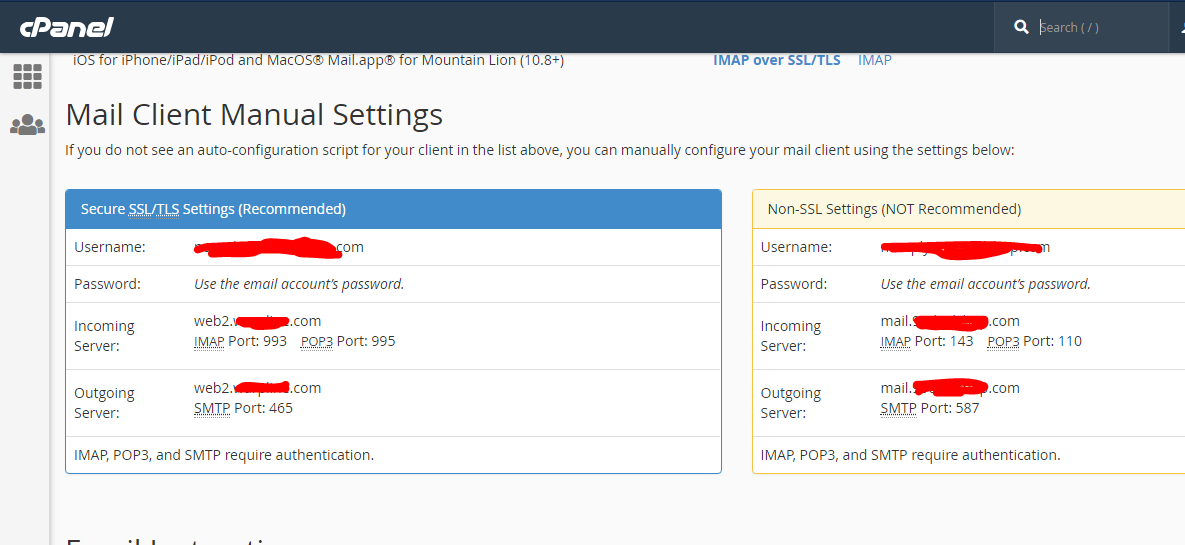This screenshot has height=545, width=1185.
Task: Open the plain IMAP link
Action: (874, 60)
